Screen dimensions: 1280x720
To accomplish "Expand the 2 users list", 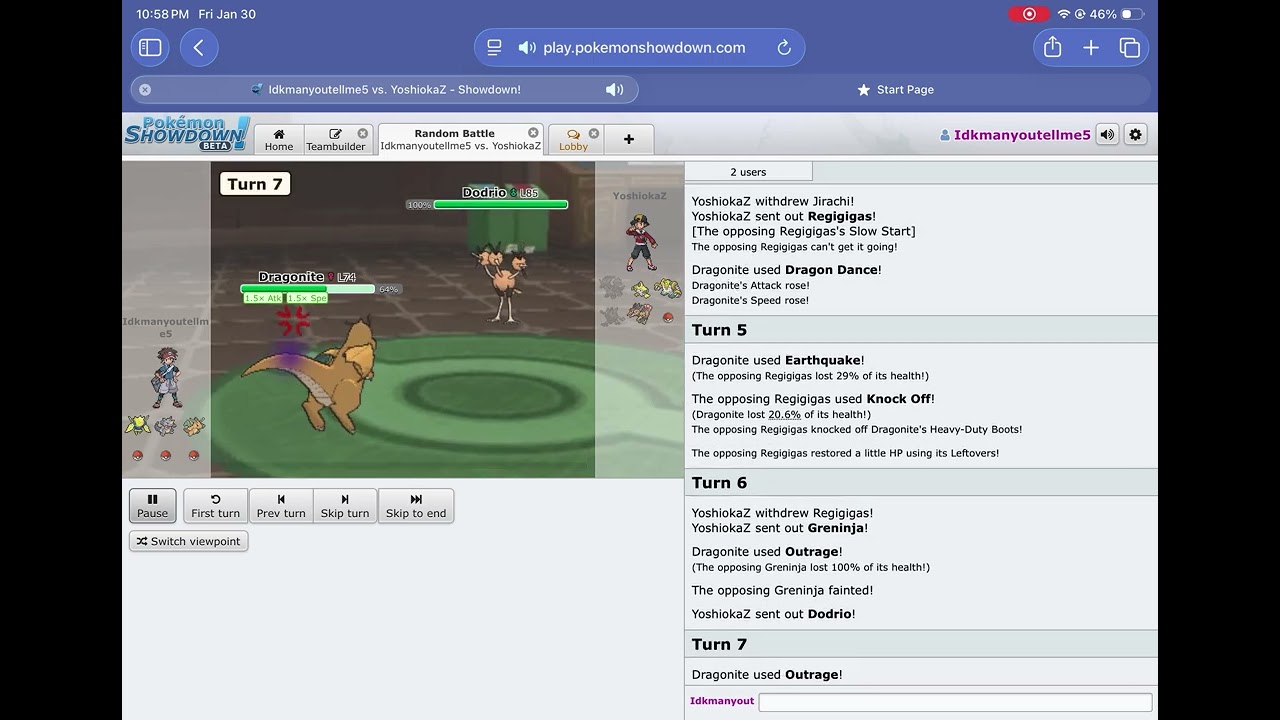I will tap(748, 172).
